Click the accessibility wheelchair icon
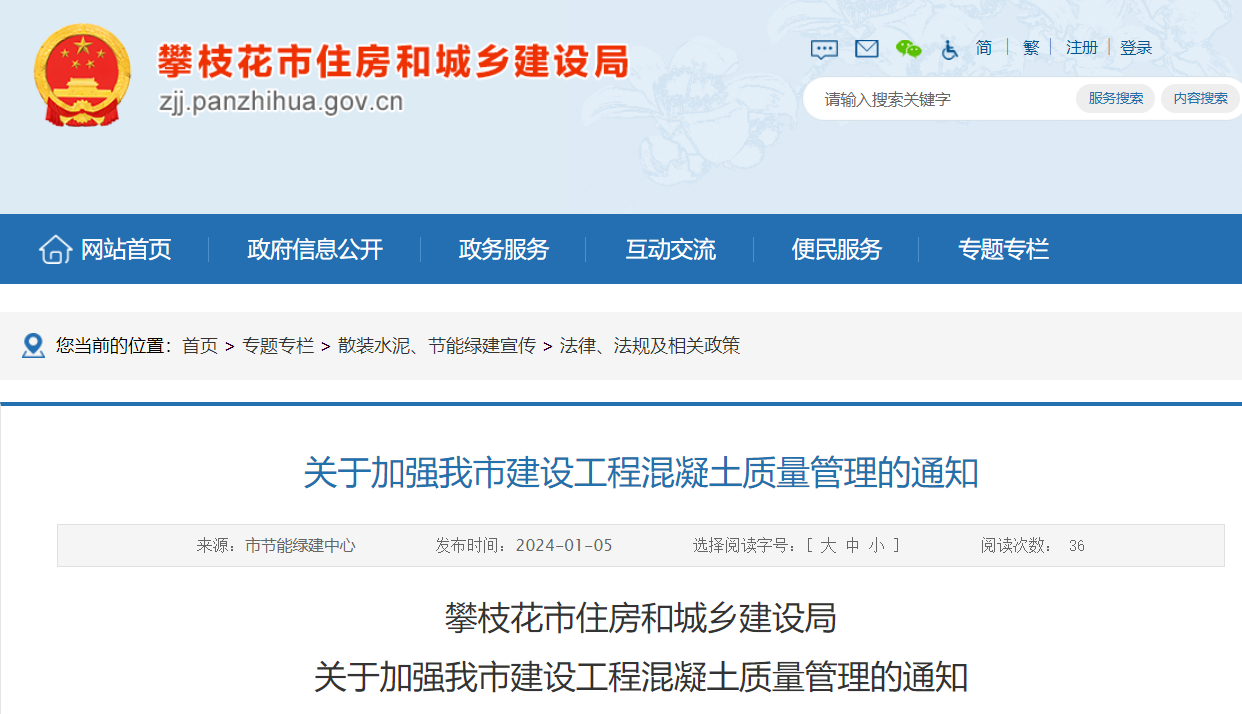This screenshot has width=1242, height=714. pyautogui.click(x=948, y=48)
